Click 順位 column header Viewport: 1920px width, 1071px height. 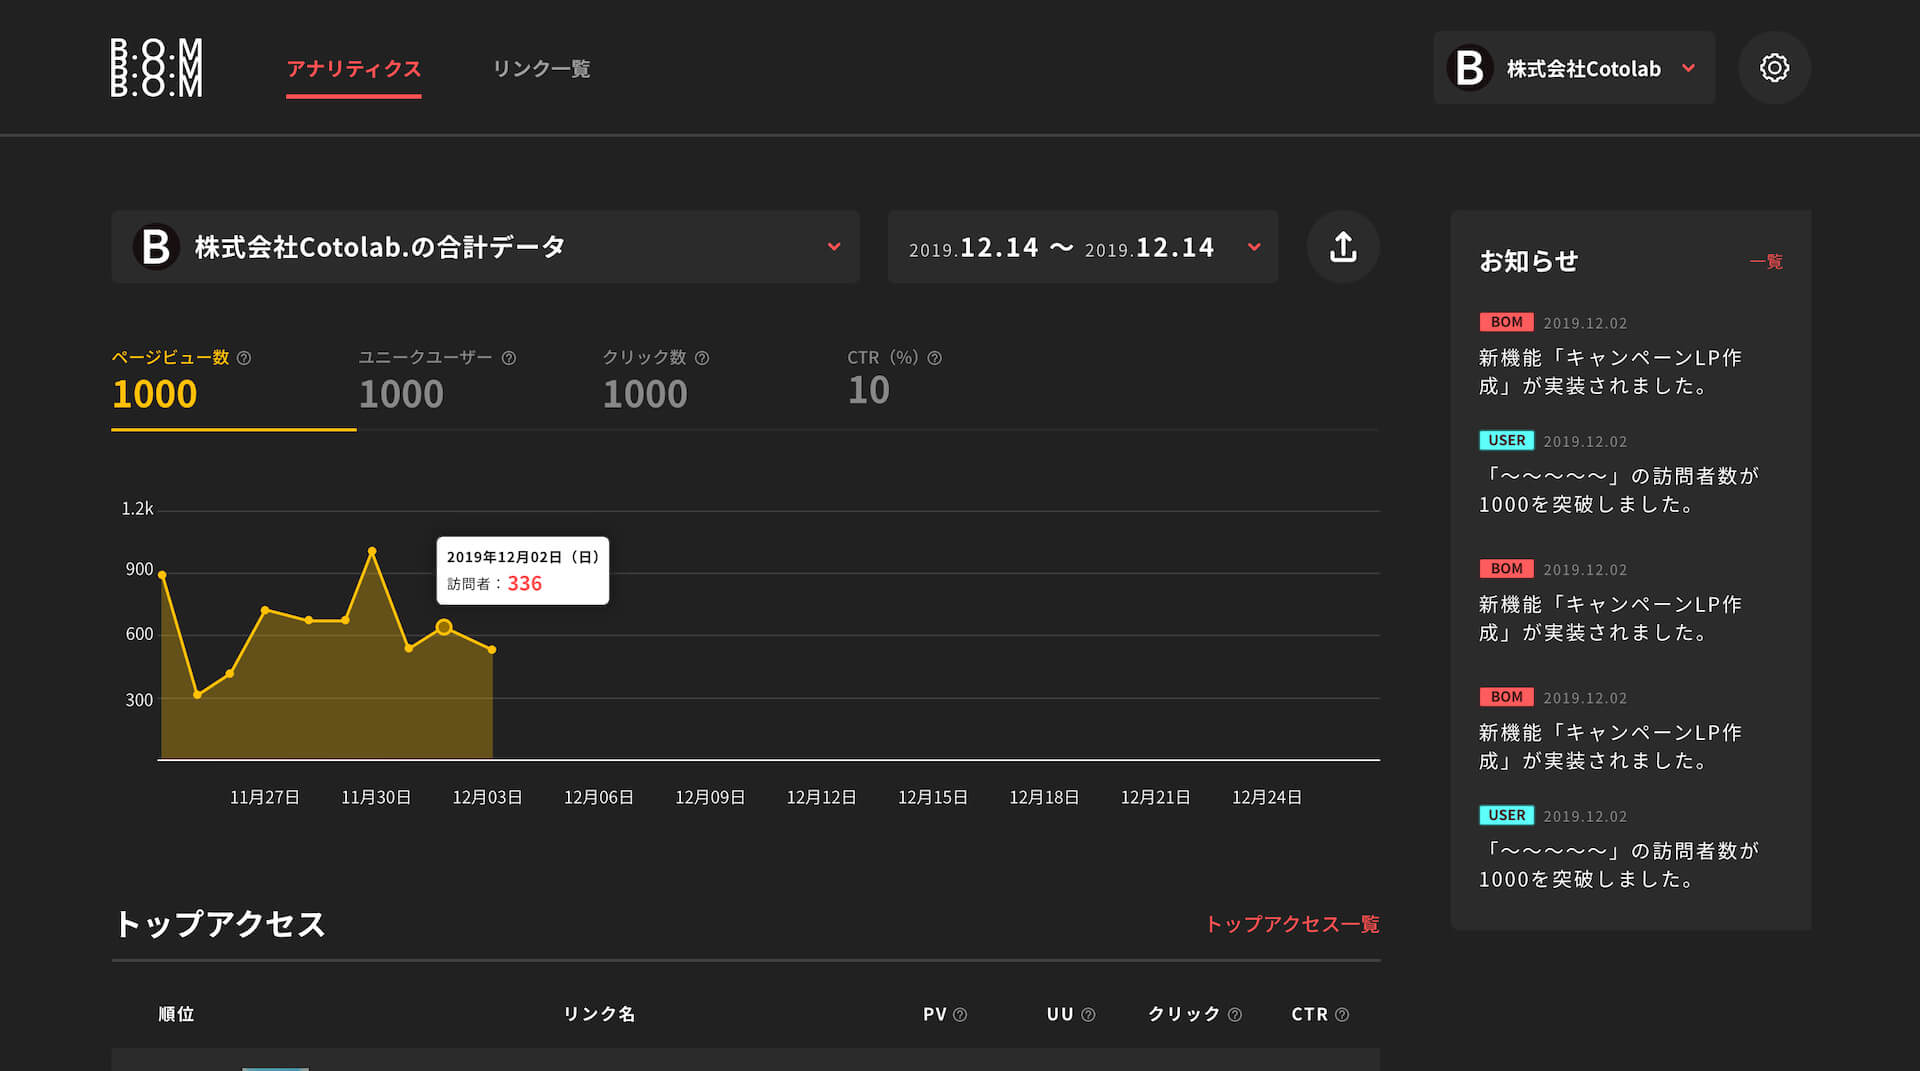tap(176, 1015)
